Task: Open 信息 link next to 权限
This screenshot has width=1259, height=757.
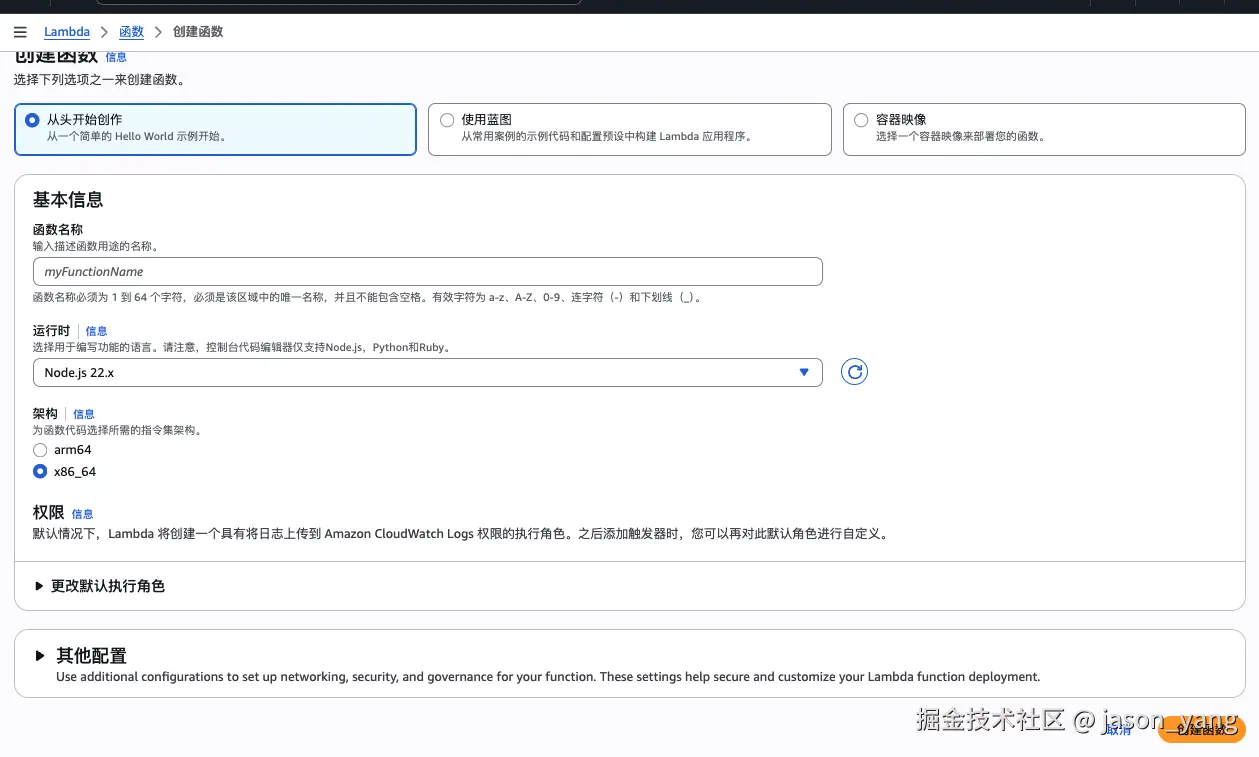Action: (x=82, y=514)
